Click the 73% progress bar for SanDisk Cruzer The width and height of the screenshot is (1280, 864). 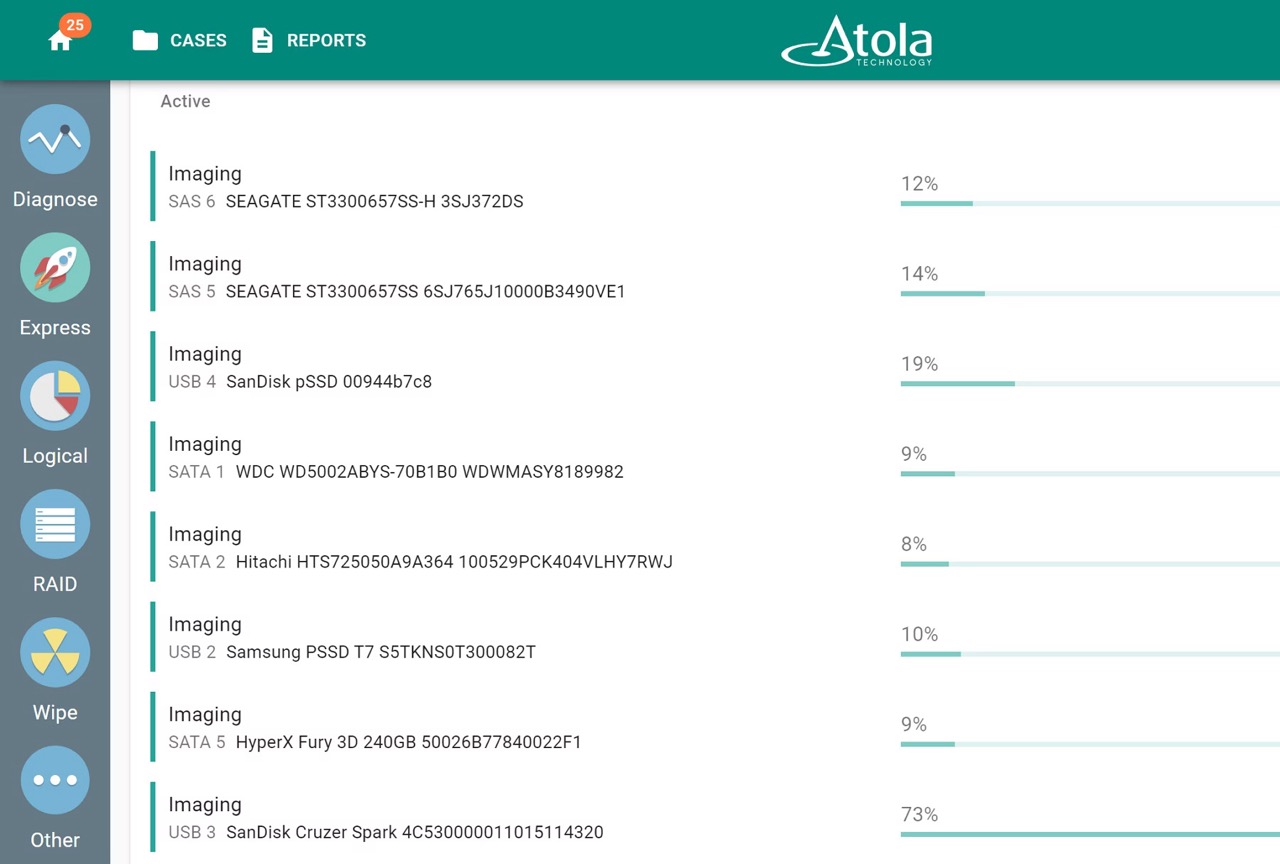click(1090, 834)
